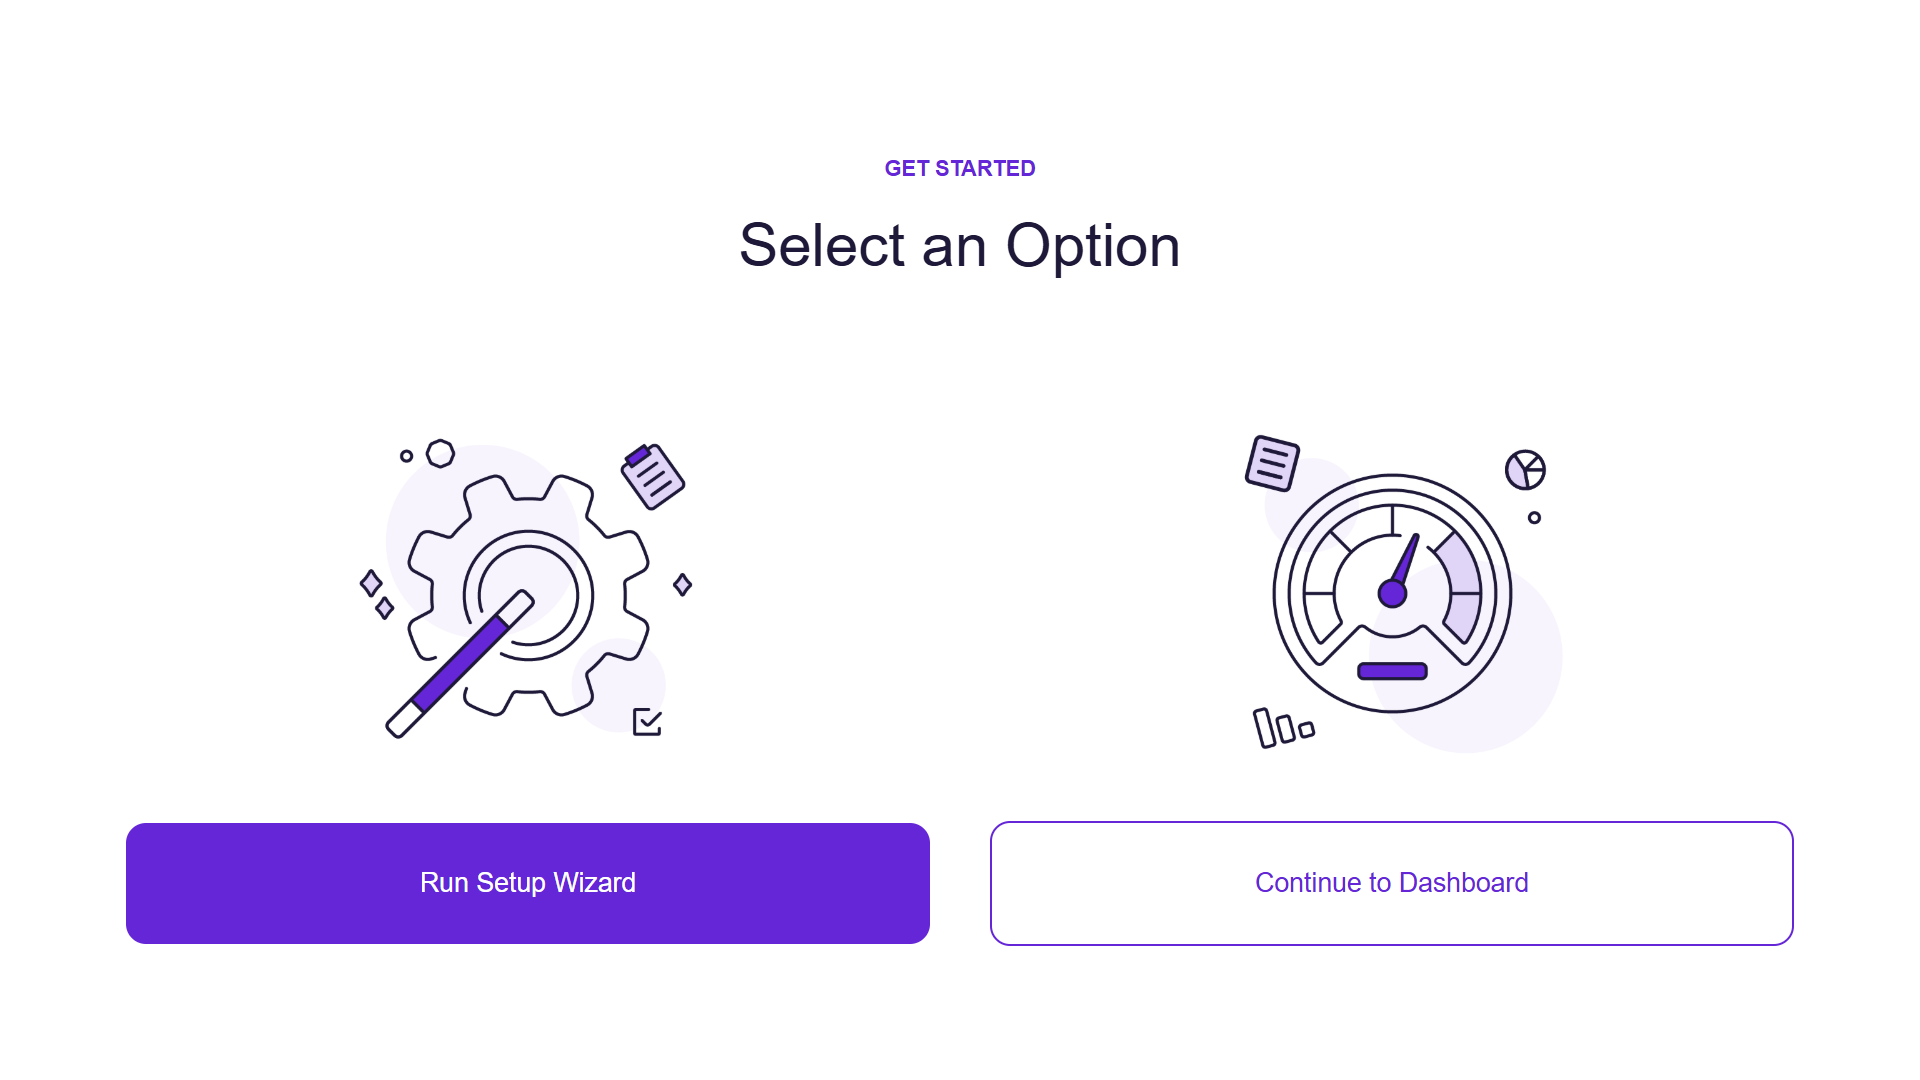
Task: Select the pie chart icon
Action: tap(1525, 469)
